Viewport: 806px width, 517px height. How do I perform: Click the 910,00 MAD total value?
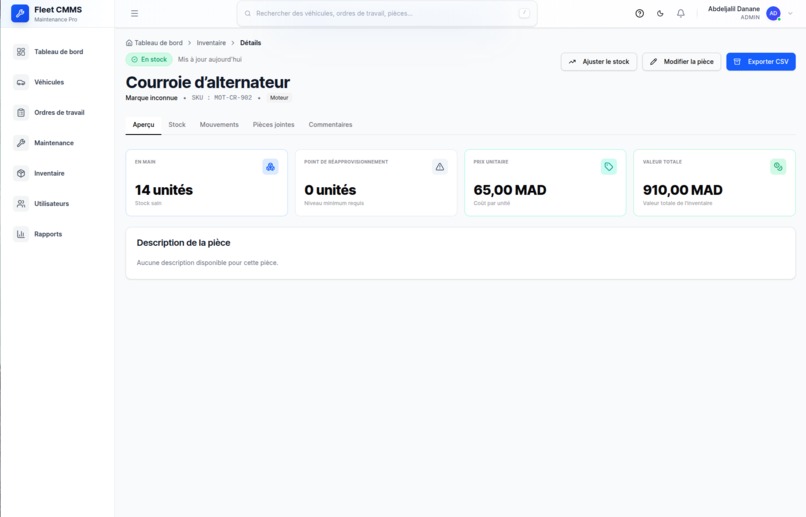pos(683,190)
